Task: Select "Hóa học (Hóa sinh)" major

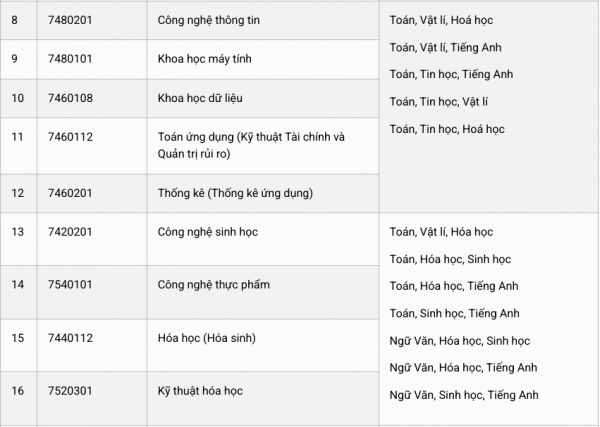Action: coord(206,338)
